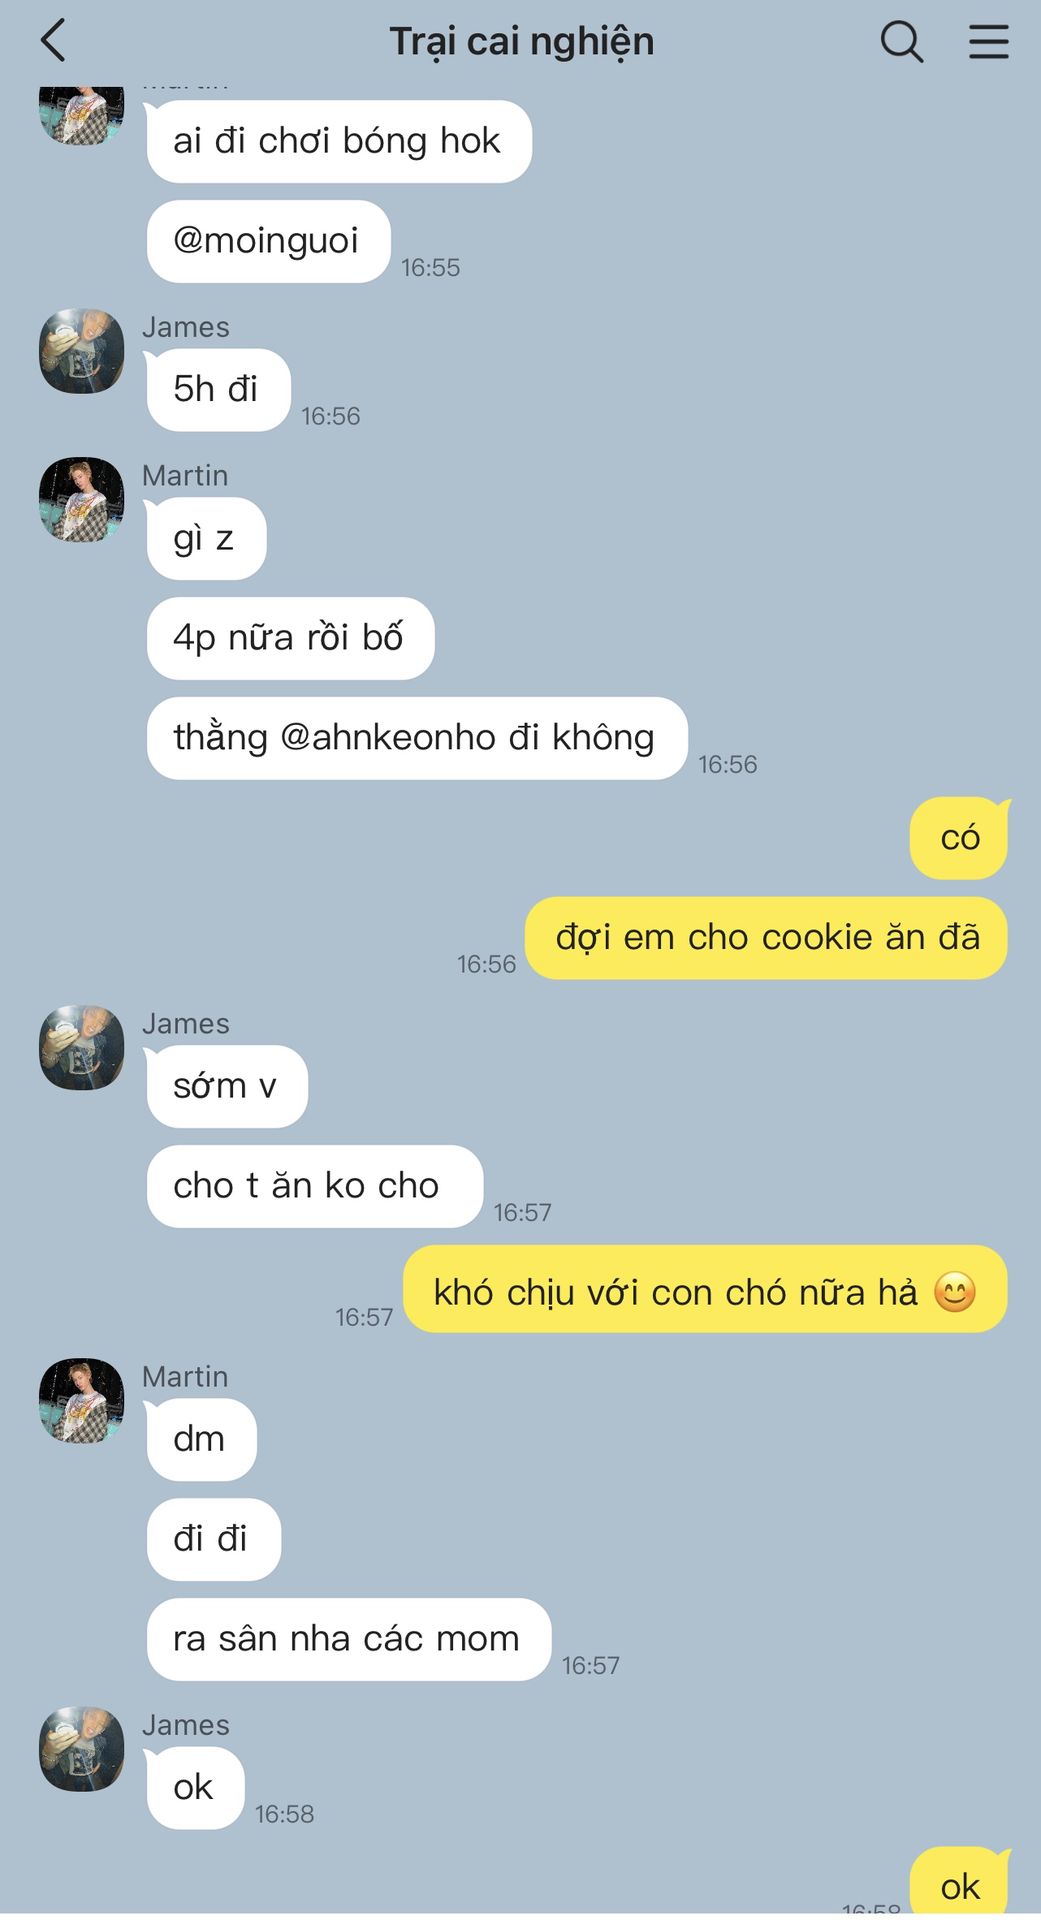Tap the '@ahnkeonho' mention message
1041x1920 pixels.
pos(417,738)
